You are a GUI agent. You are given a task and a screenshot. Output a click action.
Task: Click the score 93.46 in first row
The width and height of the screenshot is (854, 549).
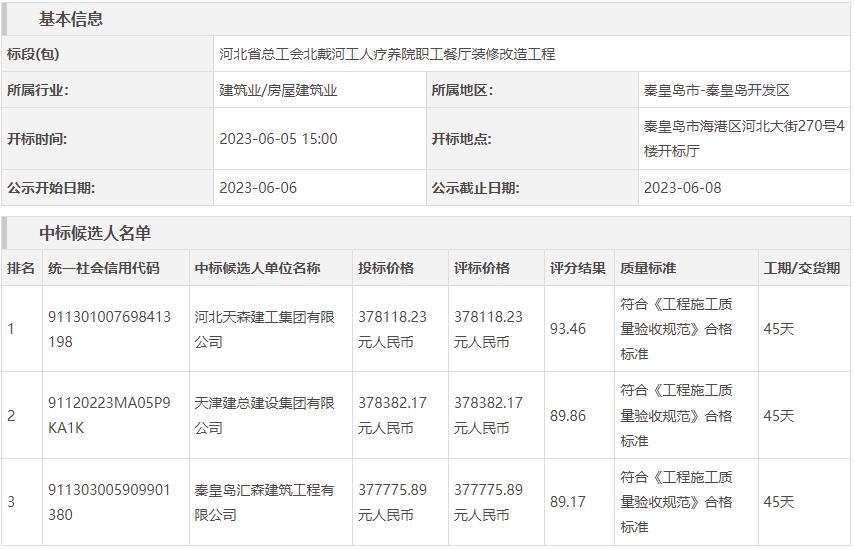568,329
